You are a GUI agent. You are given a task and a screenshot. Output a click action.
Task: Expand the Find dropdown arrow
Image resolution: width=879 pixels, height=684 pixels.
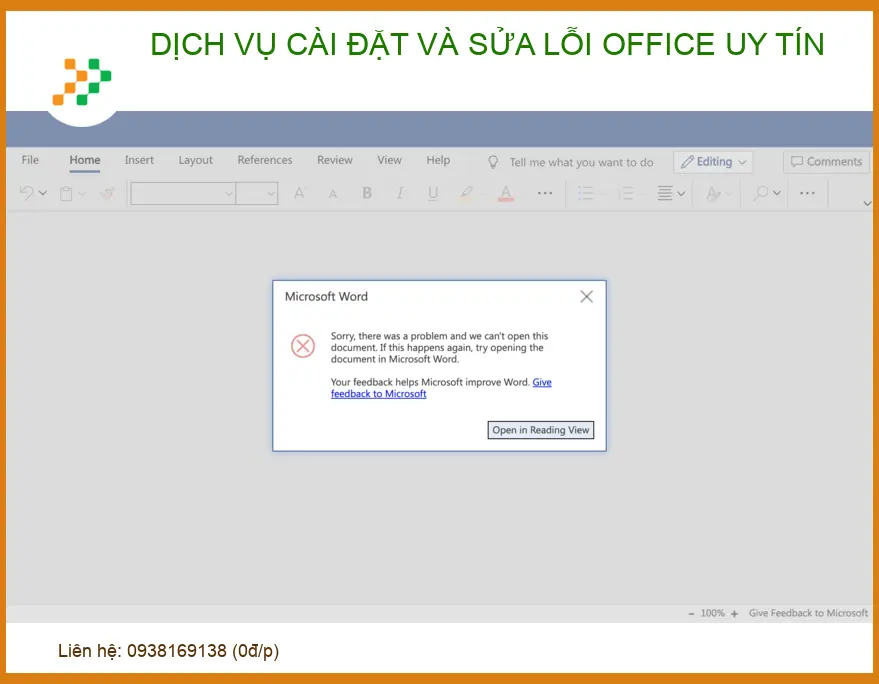(x=776, y=193)
